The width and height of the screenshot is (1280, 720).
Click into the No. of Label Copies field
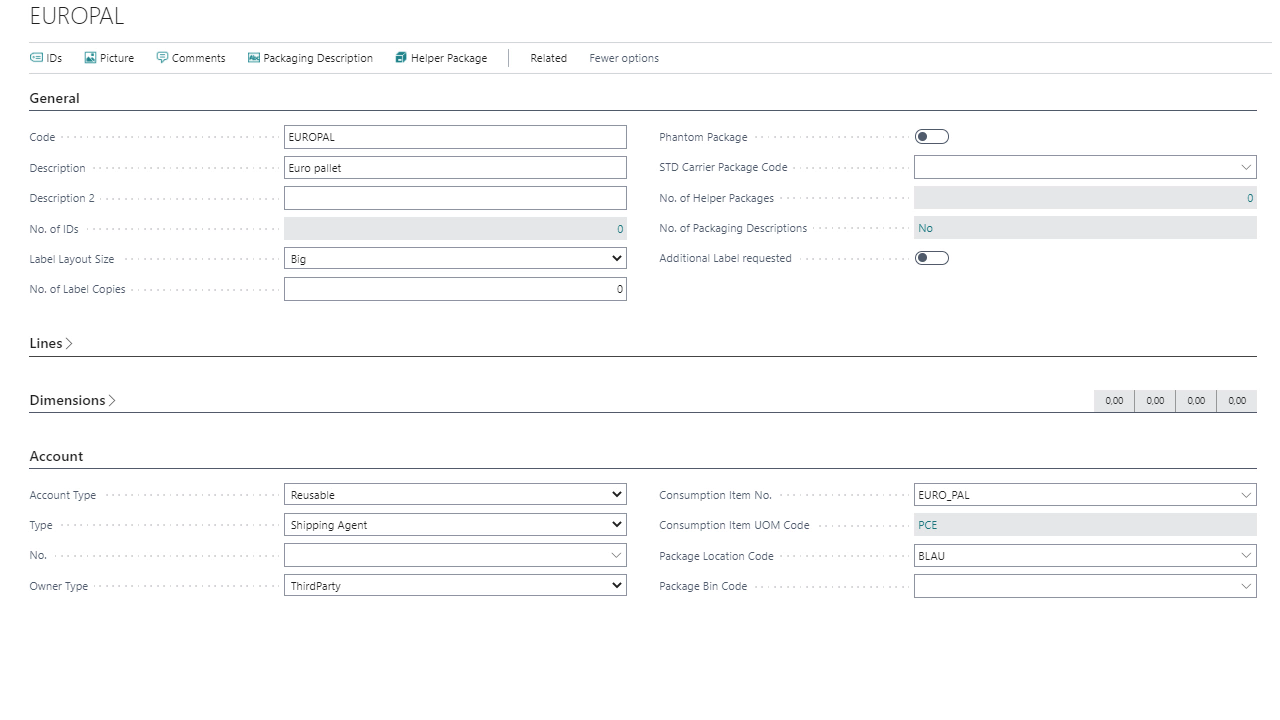point(455,289)
